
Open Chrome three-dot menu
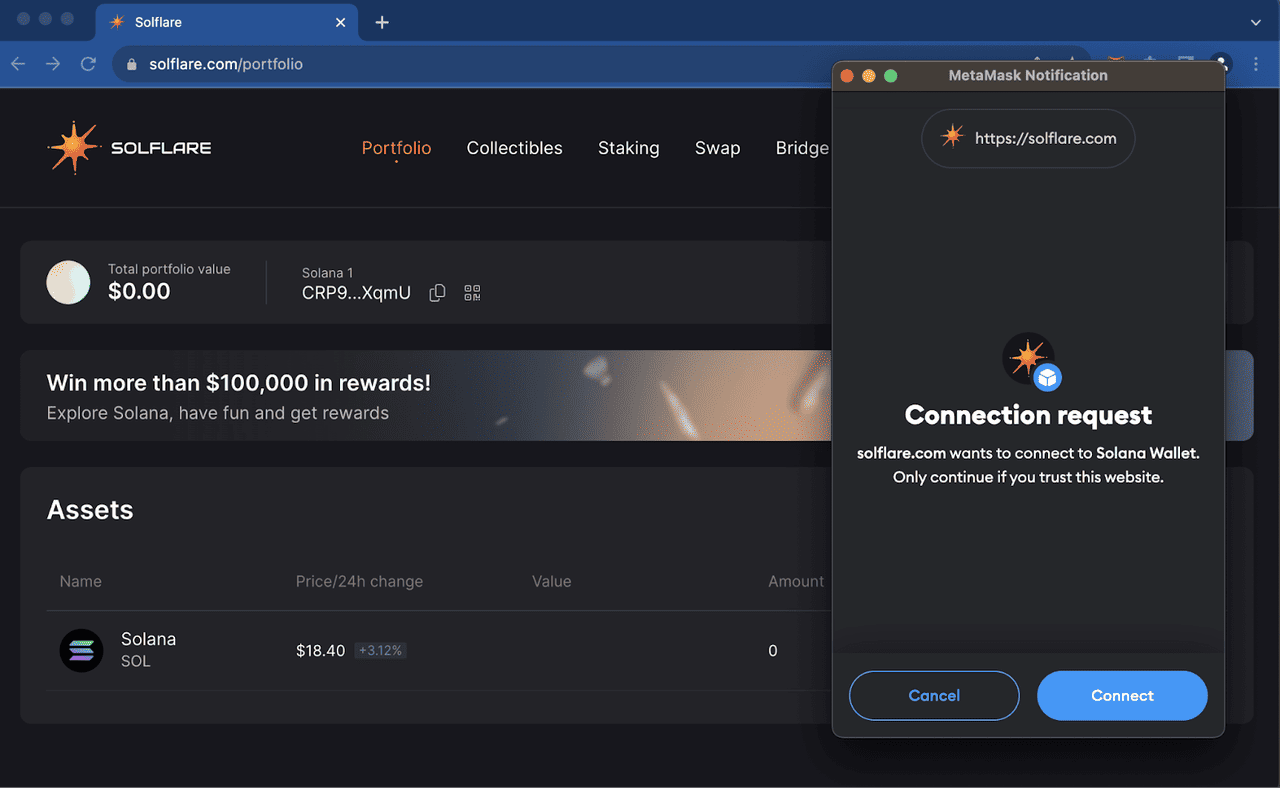[x=1256, y=64]
